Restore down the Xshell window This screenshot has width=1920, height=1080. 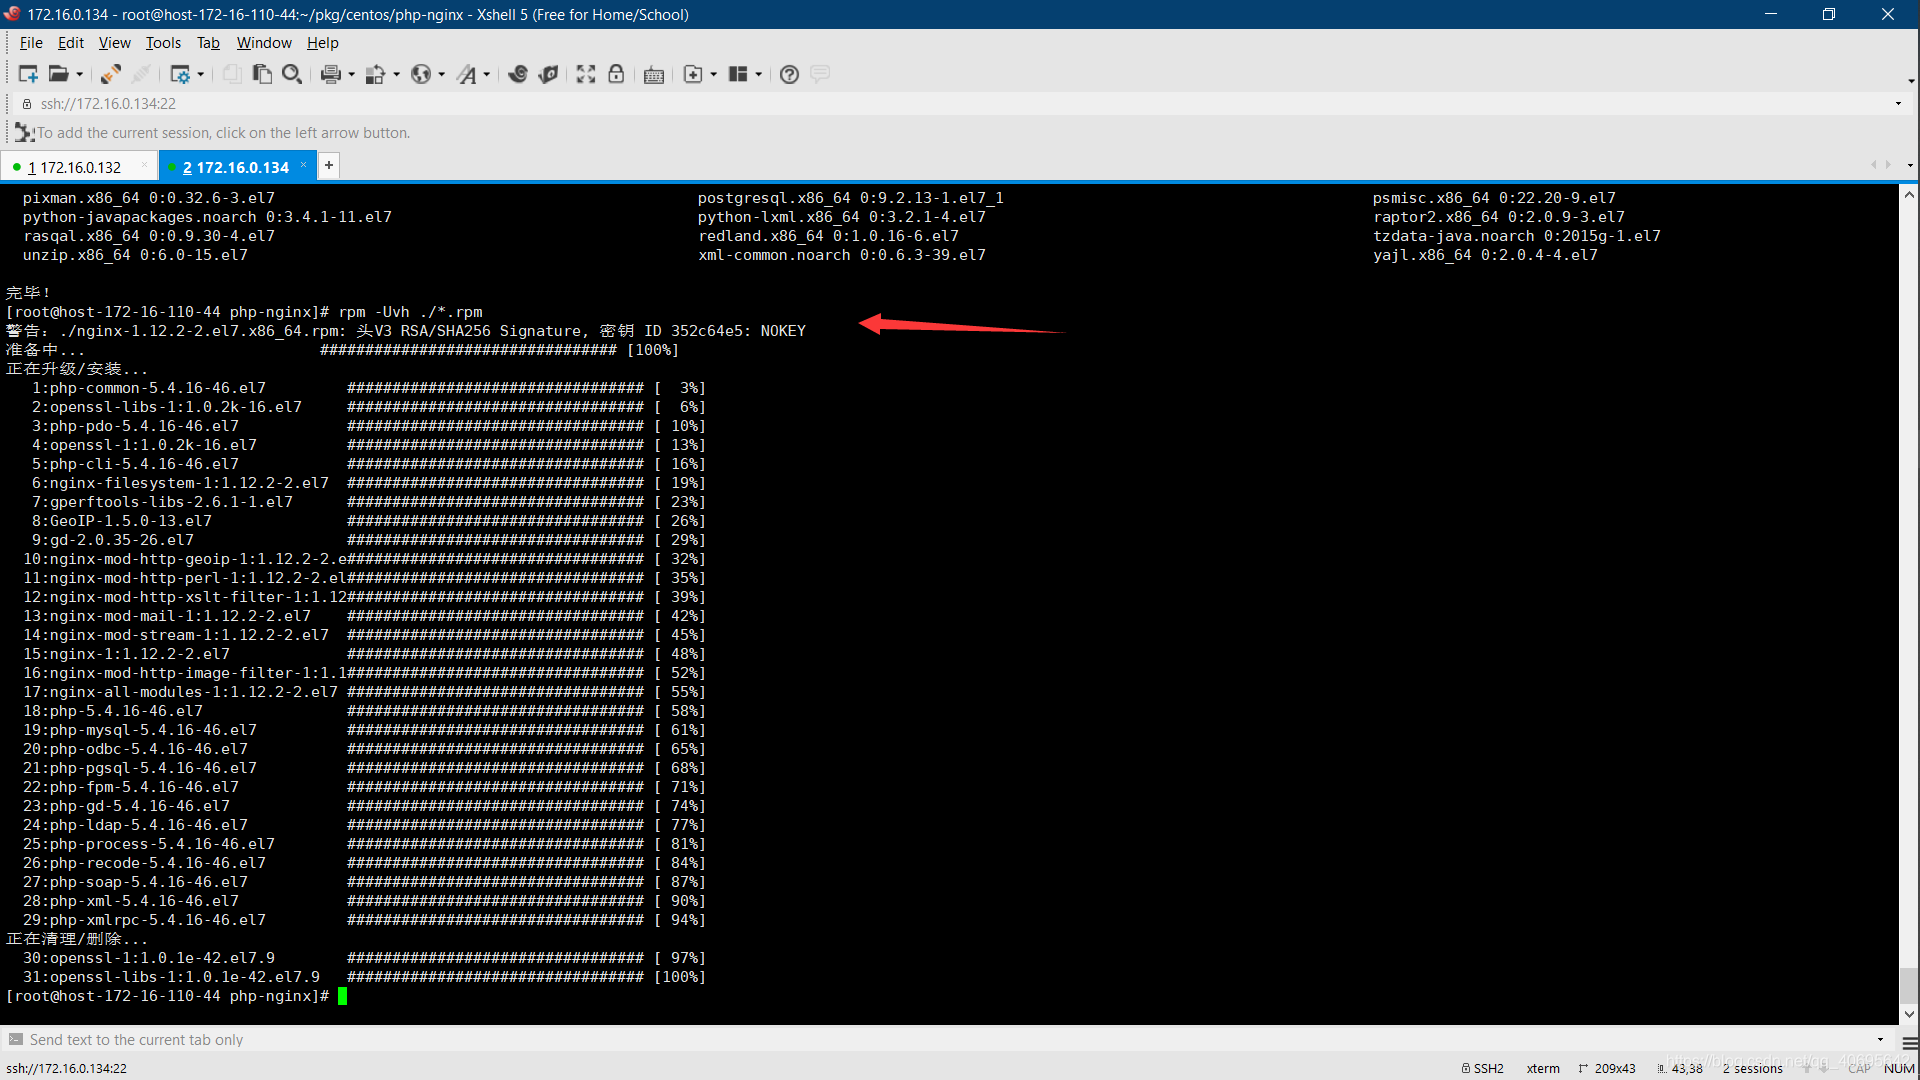[1828, 14]
